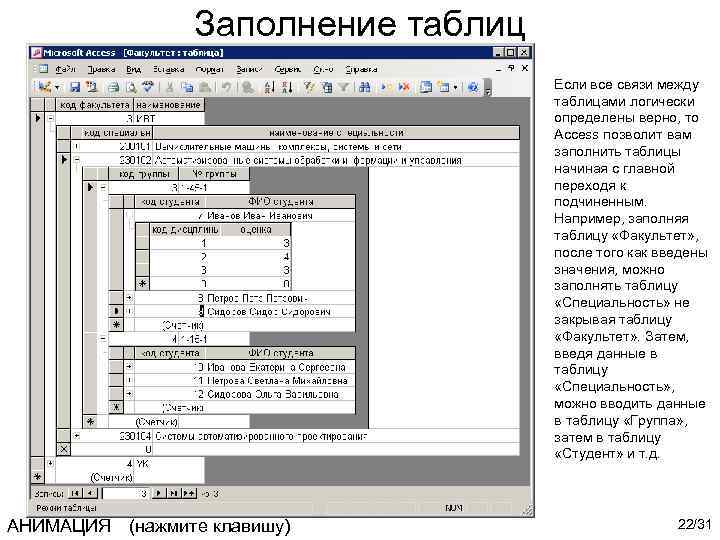Screen dimensions: 720x540
Task: Open the Окно menu
Action: click(x=323, y=69)
